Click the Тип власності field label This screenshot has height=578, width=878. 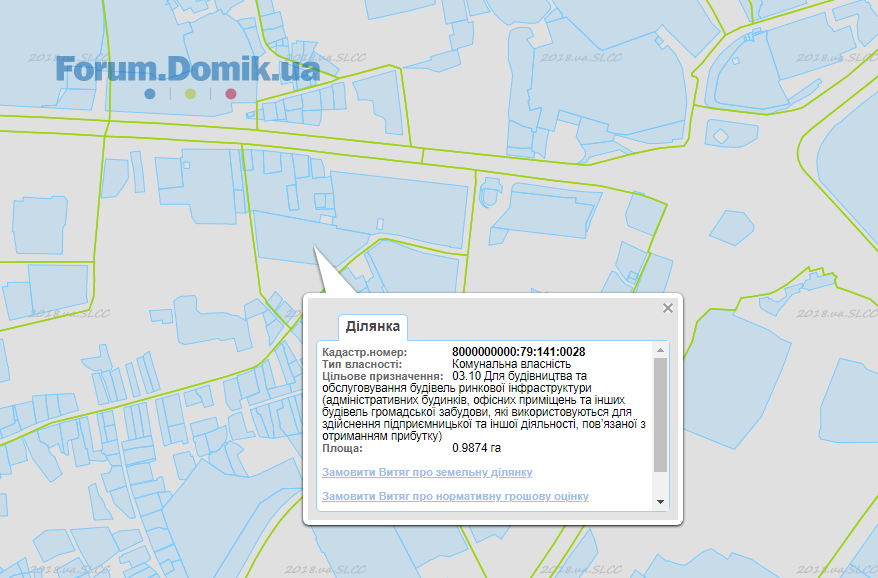361,364
